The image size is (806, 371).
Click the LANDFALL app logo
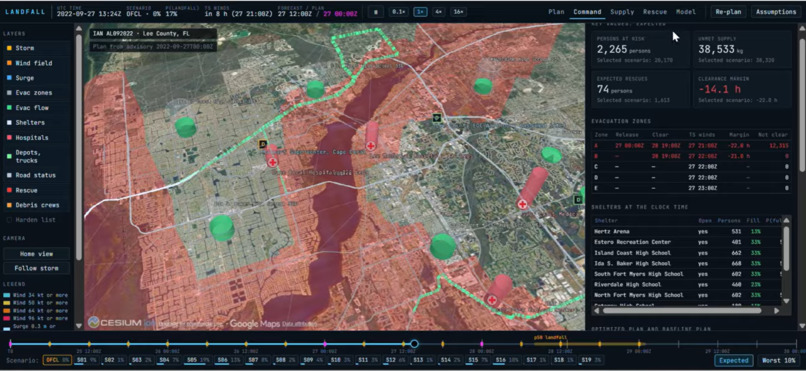(x=25, y=12)
